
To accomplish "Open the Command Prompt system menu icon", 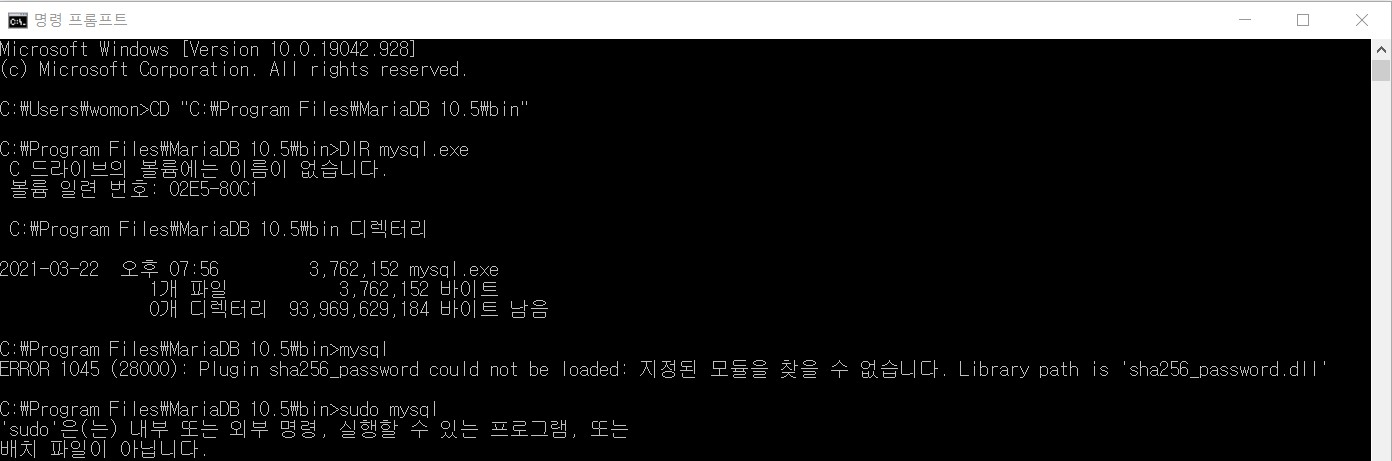I will 18,20.
